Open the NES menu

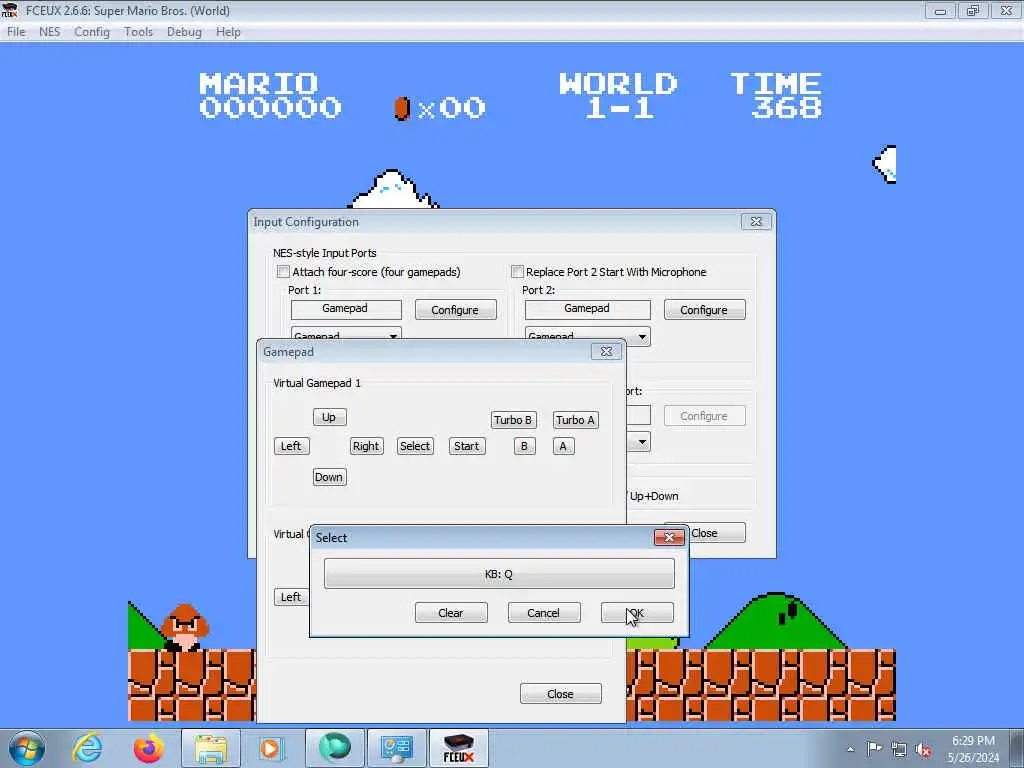point(50,32)
